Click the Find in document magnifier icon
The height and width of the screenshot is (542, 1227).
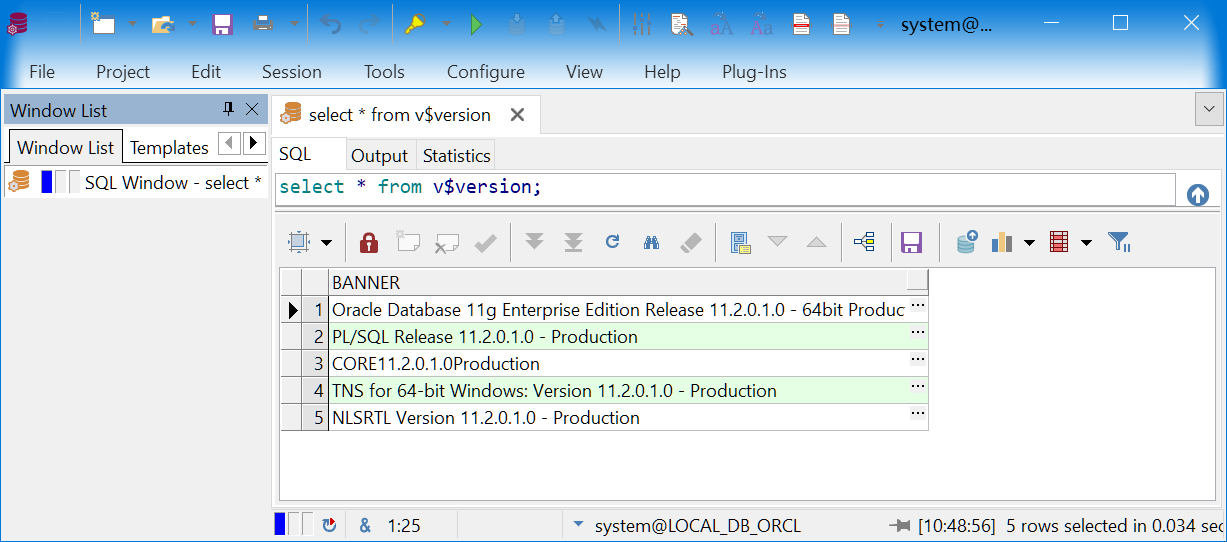(682, 24)
